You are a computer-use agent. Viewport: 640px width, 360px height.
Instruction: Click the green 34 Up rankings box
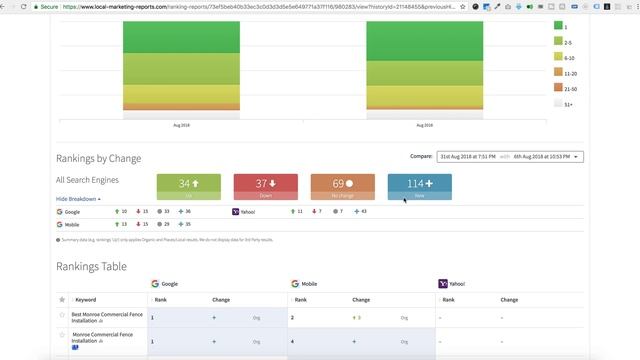(x=189, y=187)
